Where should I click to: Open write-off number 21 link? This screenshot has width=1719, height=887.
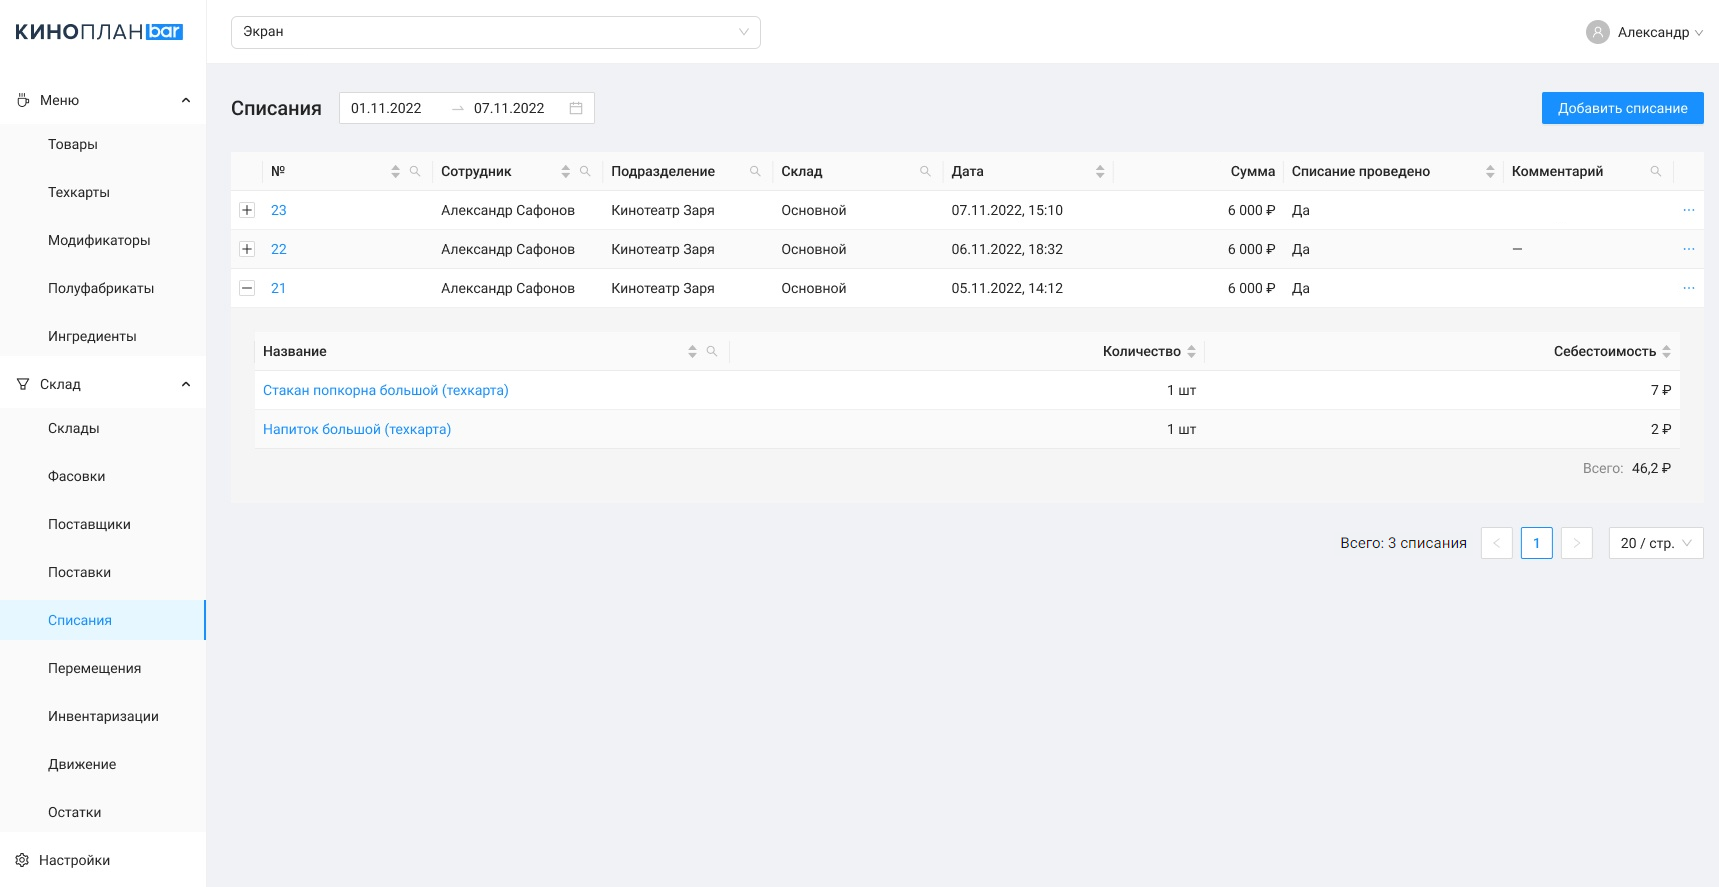278,288
